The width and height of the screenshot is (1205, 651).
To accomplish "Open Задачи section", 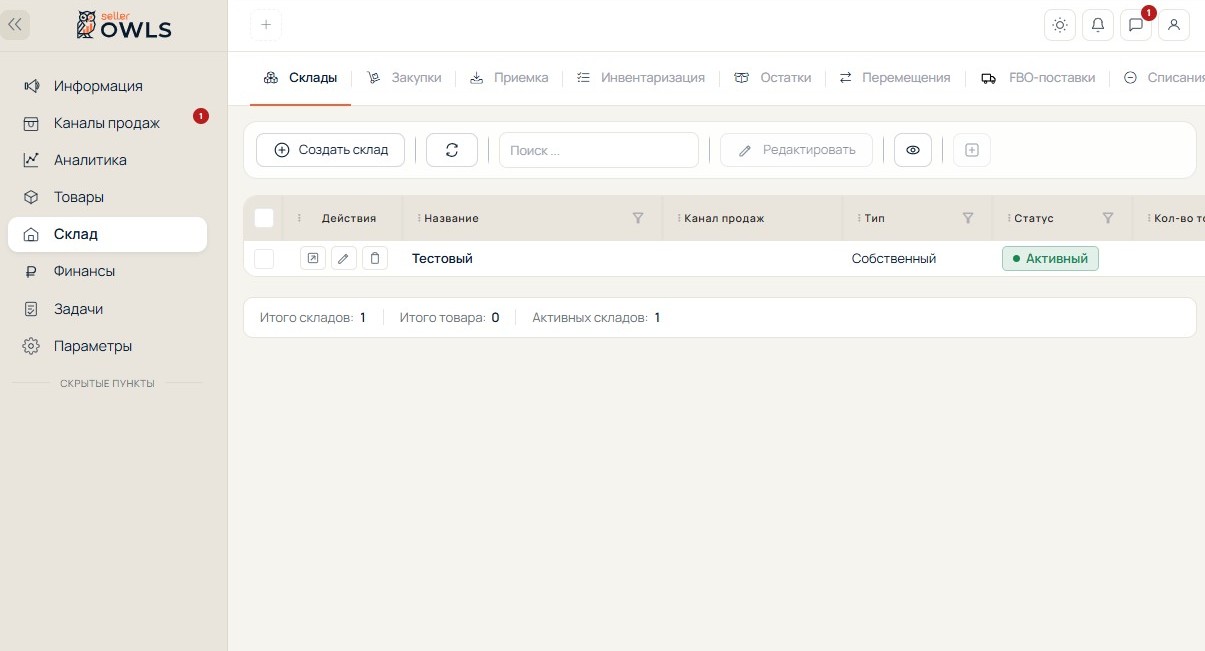I will coord(107,309).
